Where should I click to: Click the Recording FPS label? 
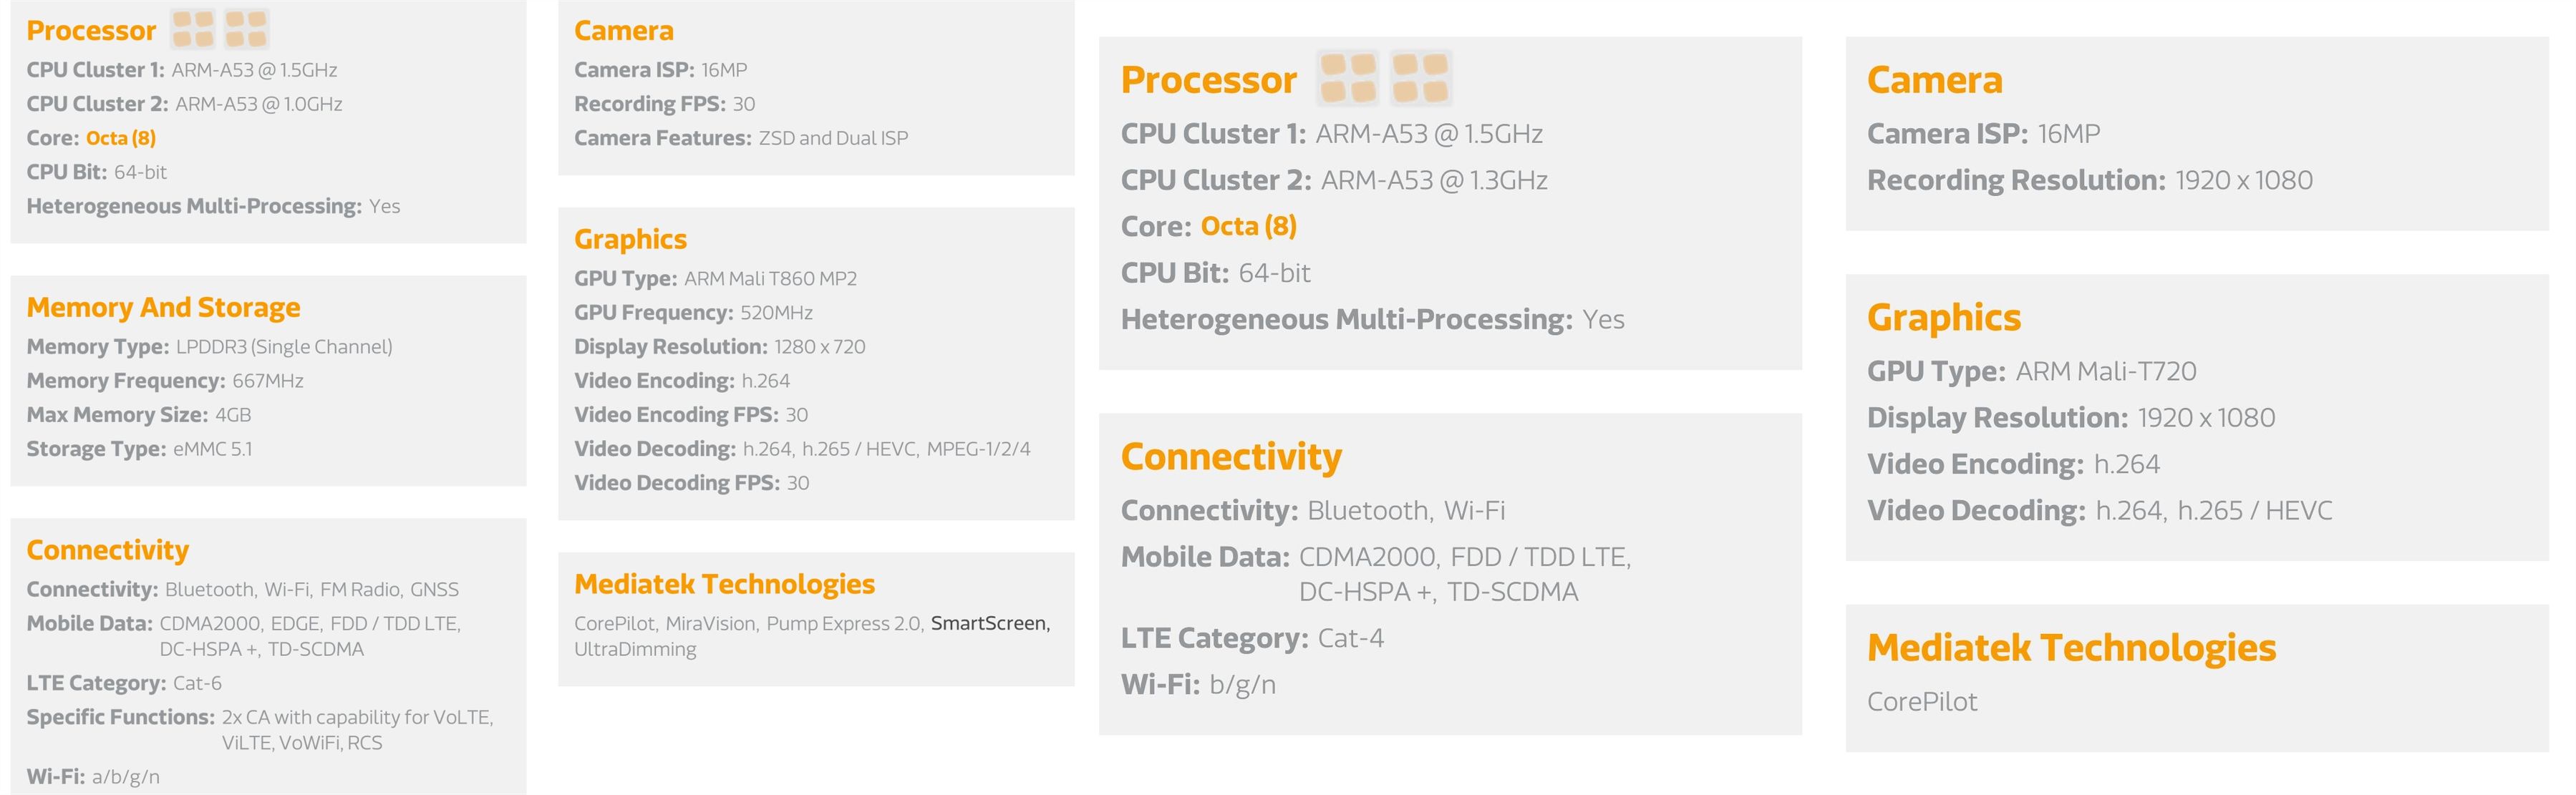coord(649,104)
